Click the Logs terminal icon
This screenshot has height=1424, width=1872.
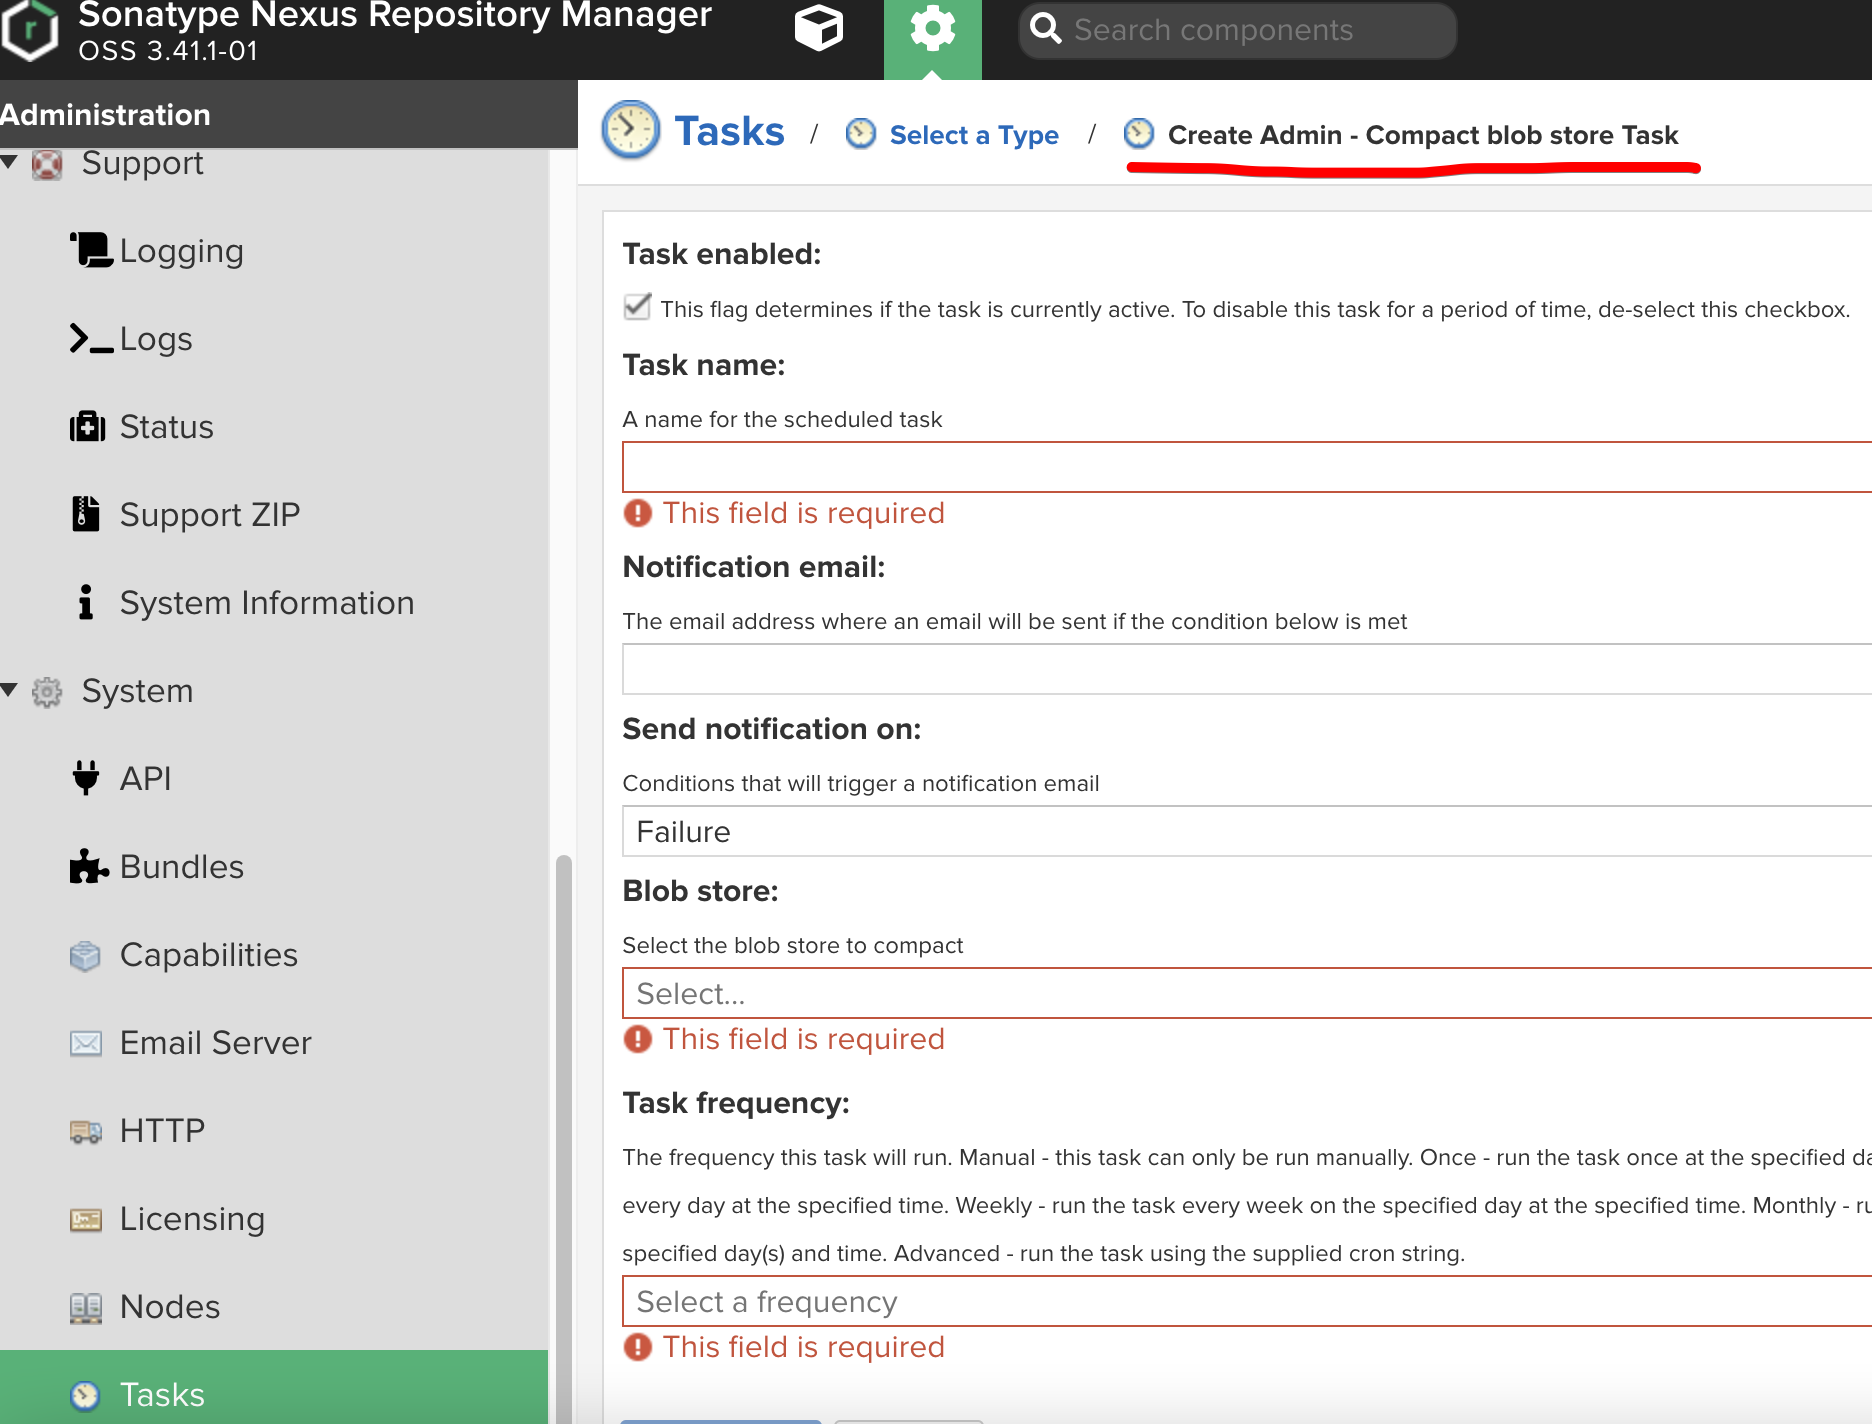[91, 338]
